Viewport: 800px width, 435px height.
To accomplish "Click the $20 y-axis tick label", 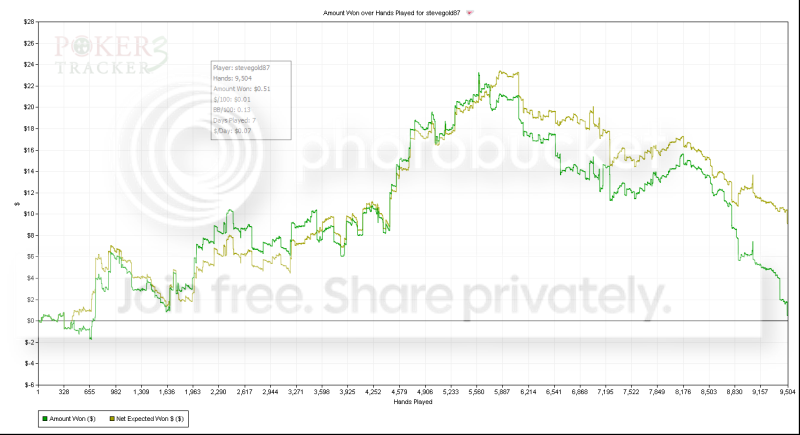I will point(29,107).
